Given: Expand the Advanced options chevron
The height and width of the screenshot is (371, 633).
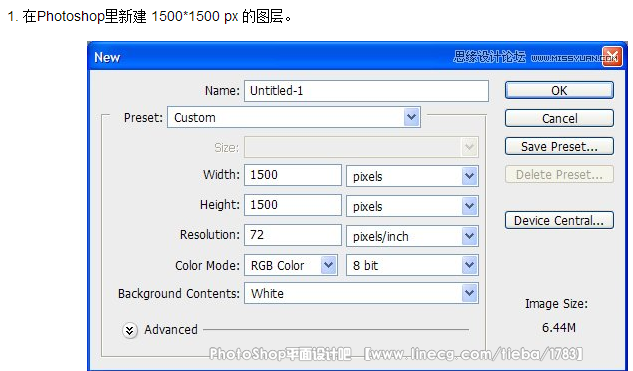Looking at the screenshot, I should (130, 331).
